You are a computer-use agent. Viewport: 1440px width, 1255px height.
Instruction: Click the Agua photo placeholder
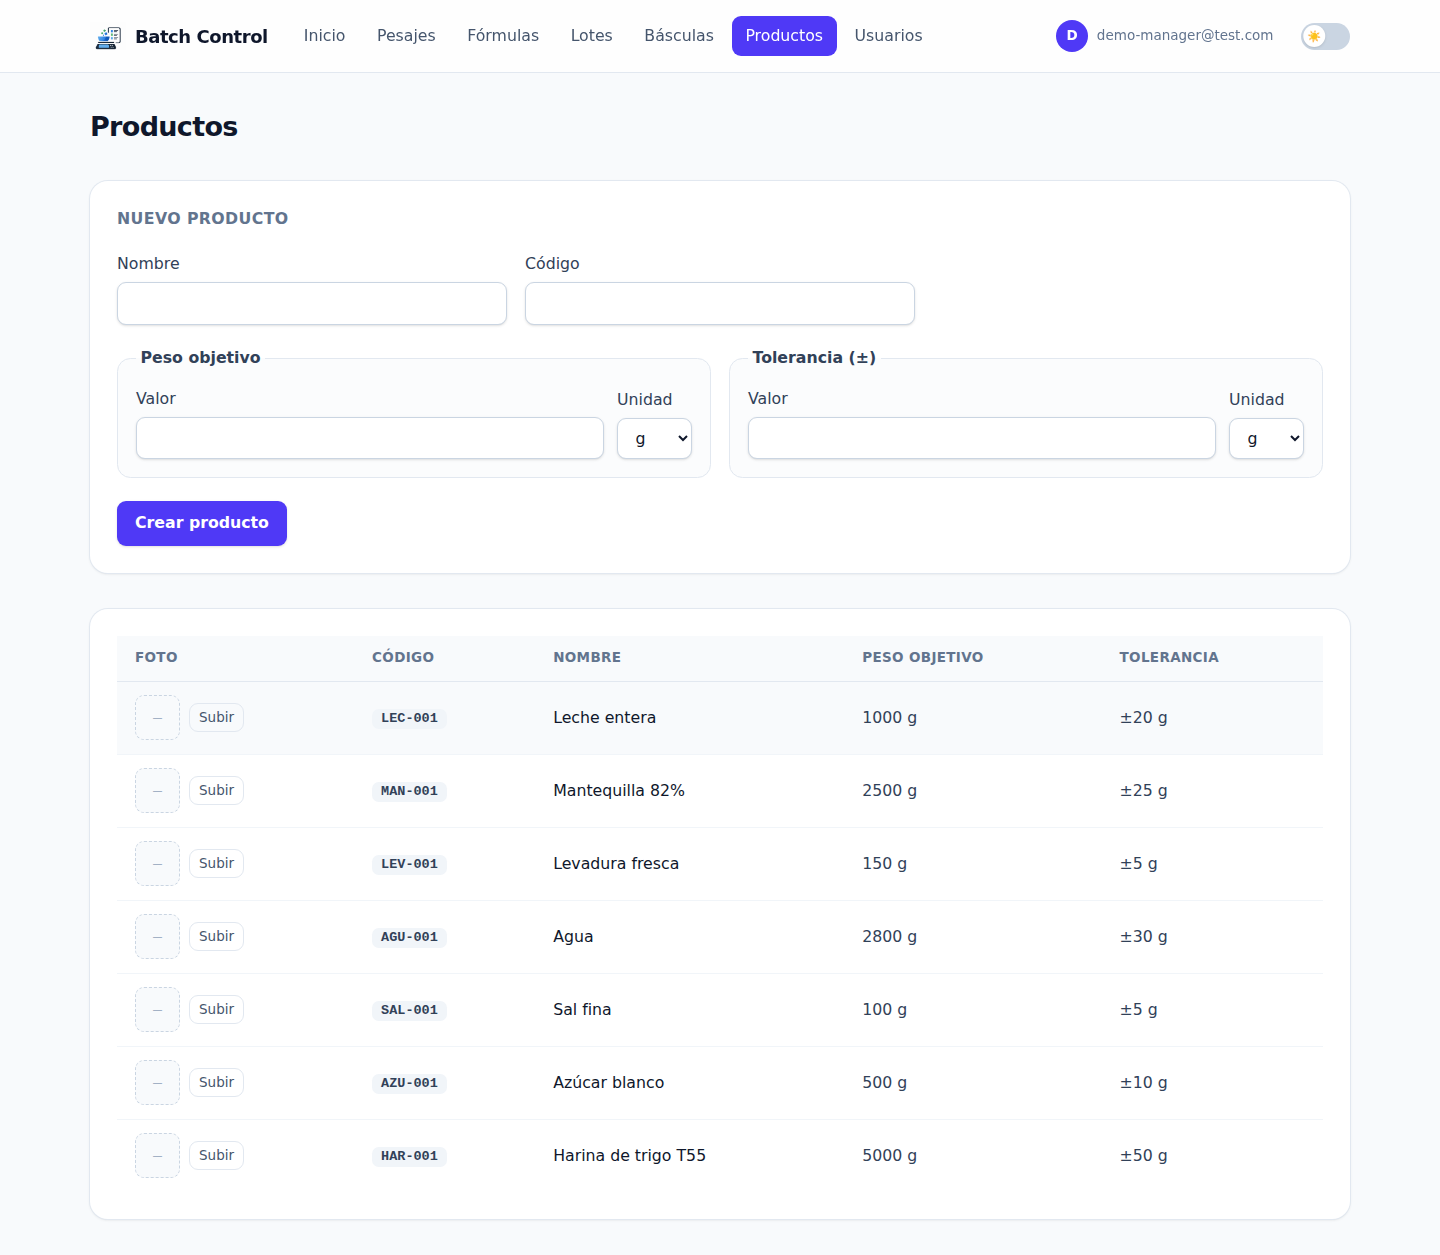tap(157, 937)
